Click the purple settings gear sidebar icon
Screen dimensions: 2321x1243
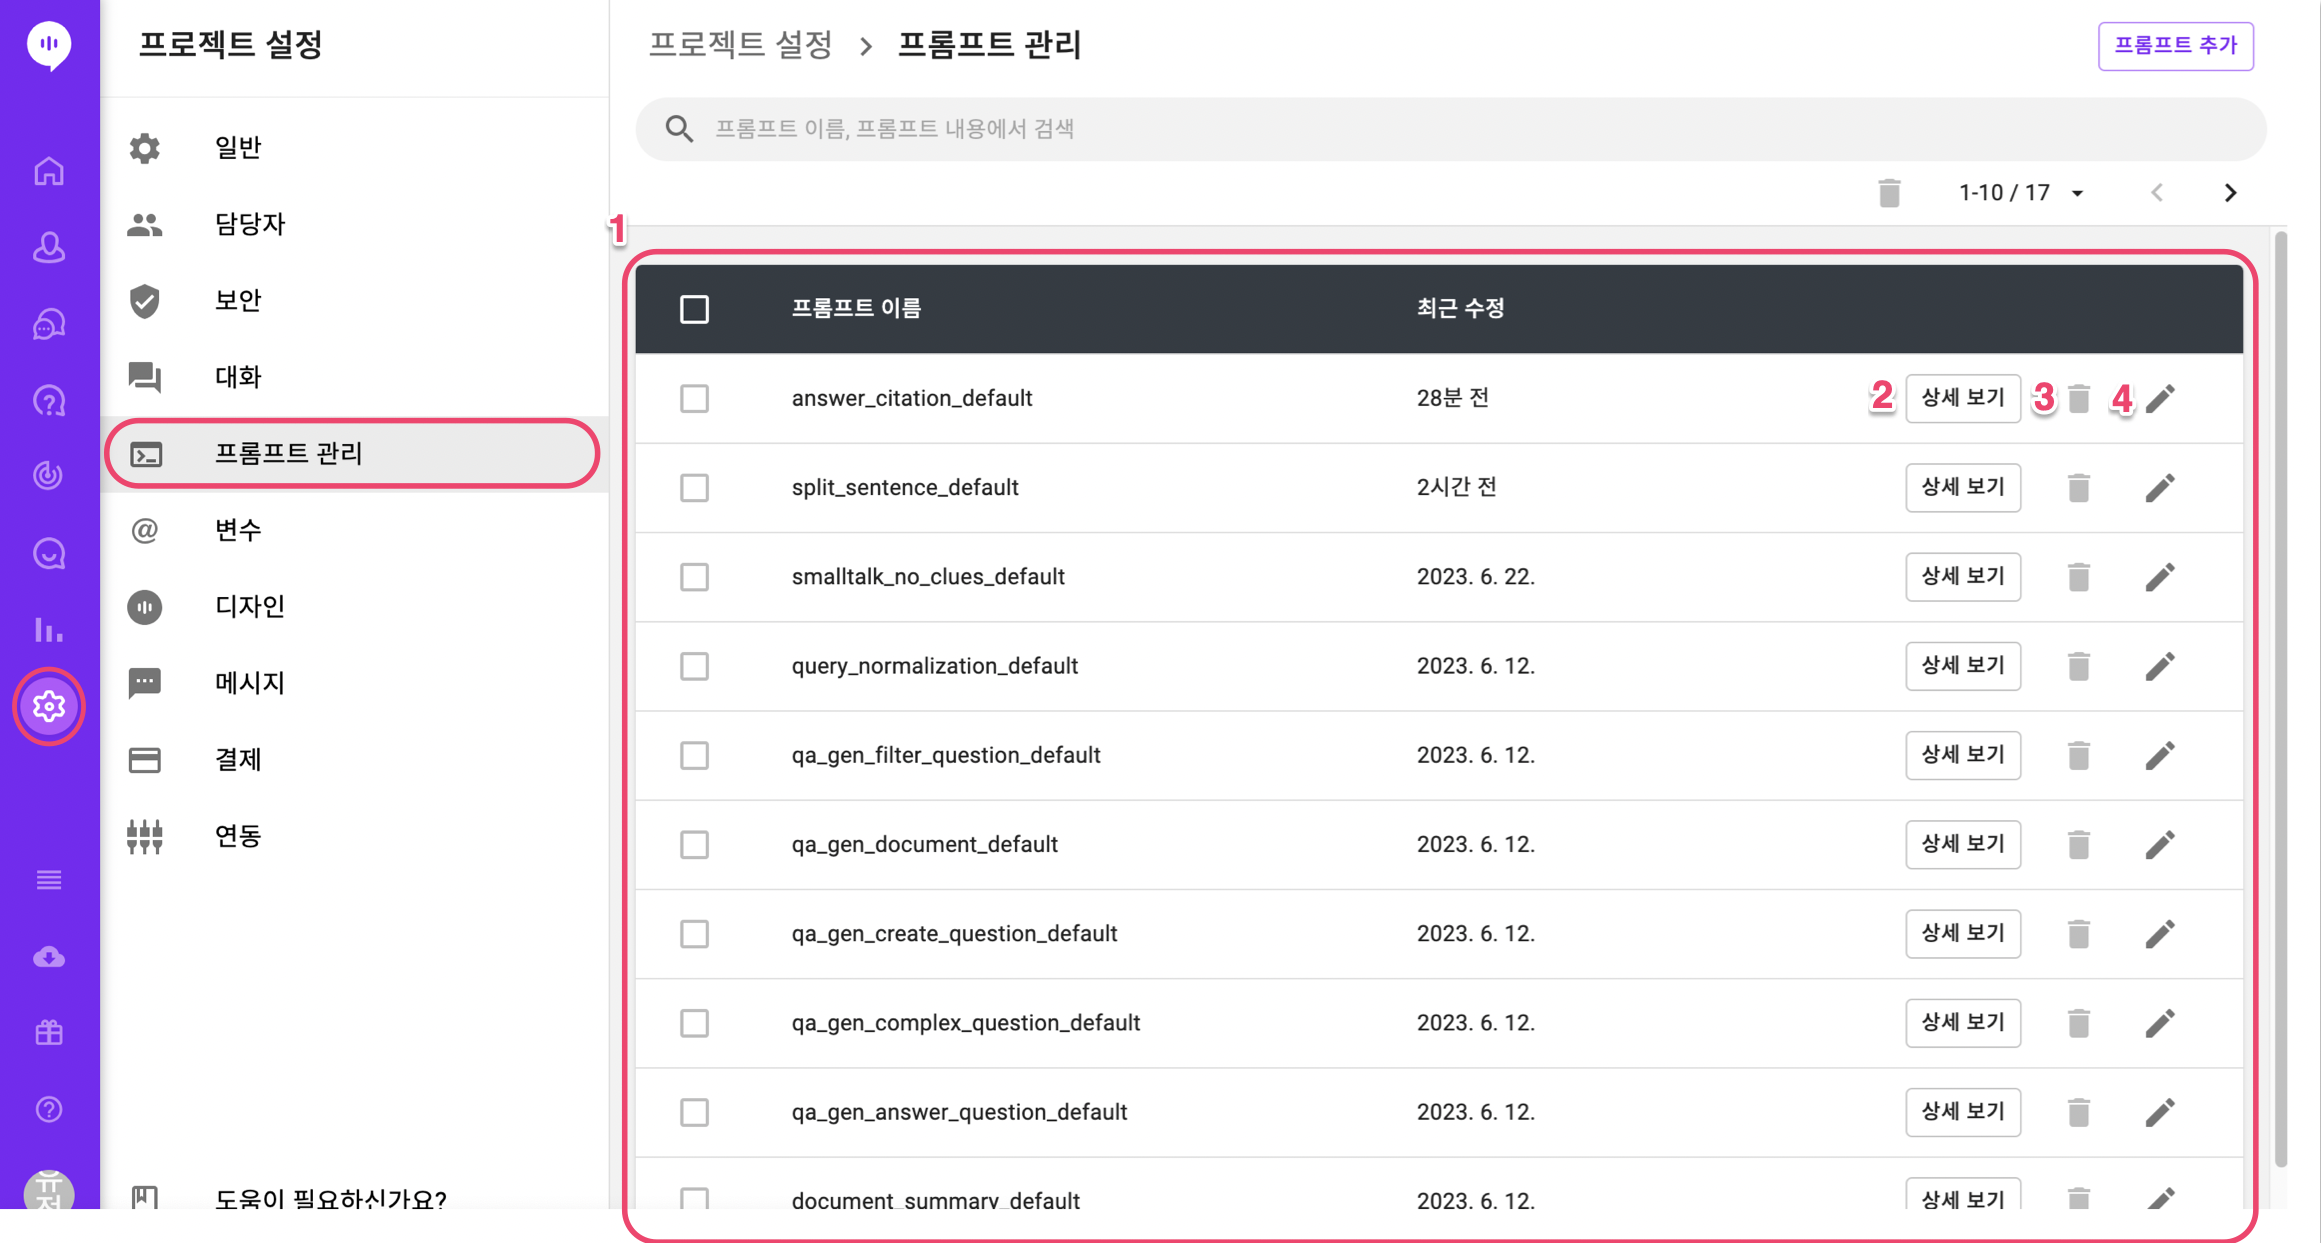pos(49,706)
